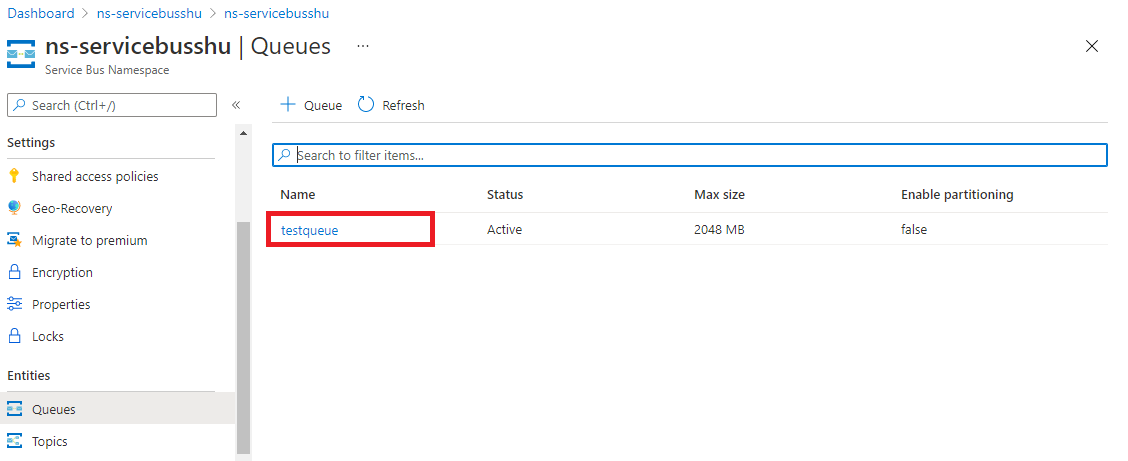Click the Geo-Recovery globe icon
The height and width of the screenshot is (461, 1128).
click(14, 208)
